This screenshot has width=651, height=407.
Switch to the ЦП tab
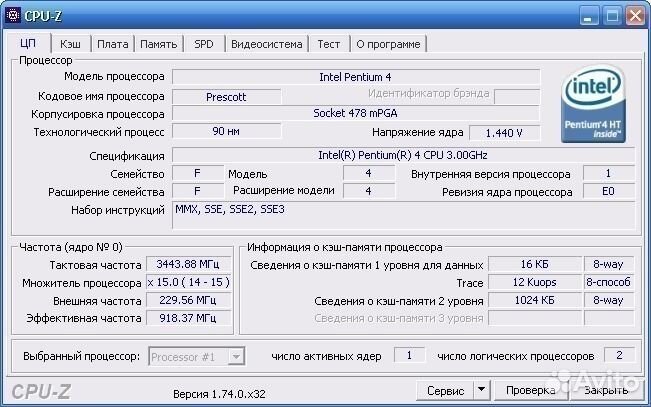click(28, 43)
